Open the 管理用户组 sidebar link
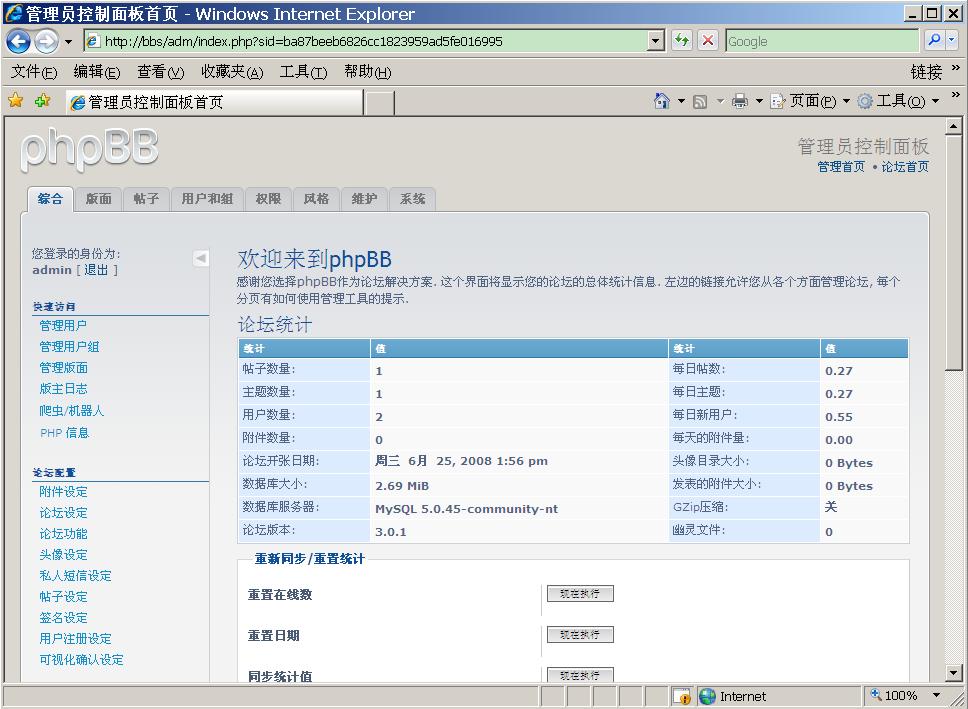968x709 pixels. [x=69, y=346]
